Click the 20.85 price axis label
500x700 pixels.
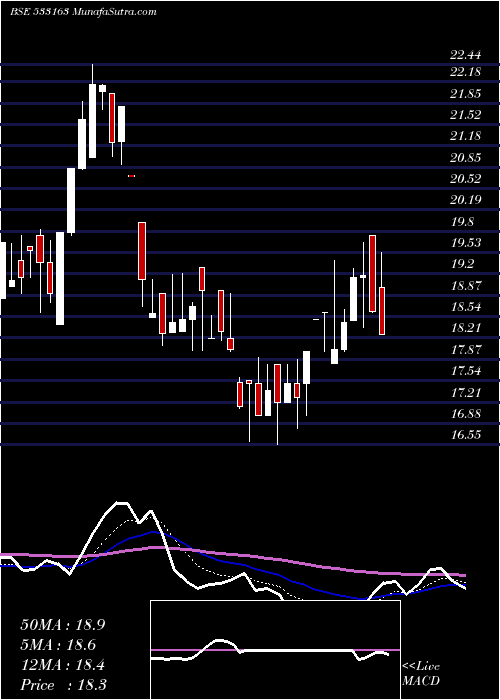466,158
